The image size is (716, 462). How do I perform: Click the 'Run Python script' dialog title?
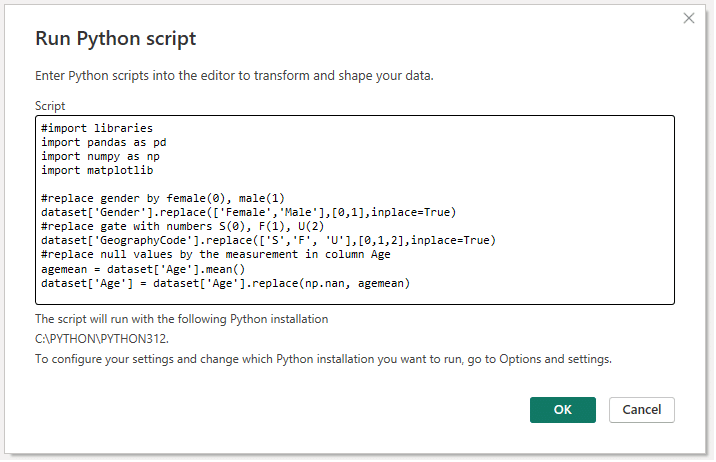click(116, 38)
